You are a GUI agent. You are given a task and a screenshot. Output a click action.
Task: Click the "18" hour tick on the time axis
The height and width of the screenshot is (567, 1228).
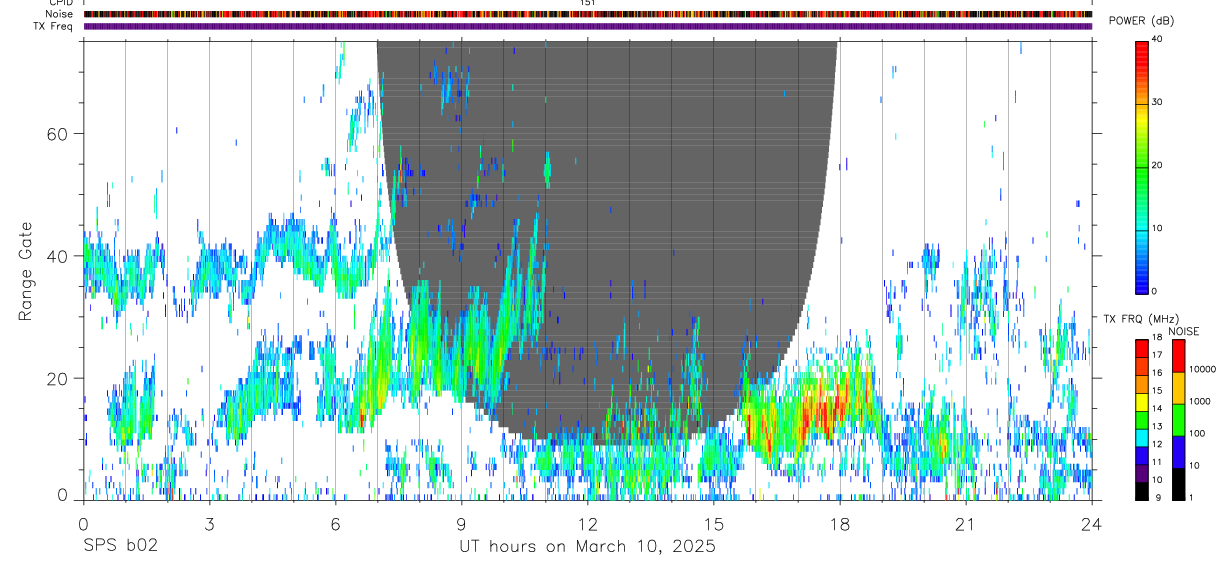click(839, 523)
